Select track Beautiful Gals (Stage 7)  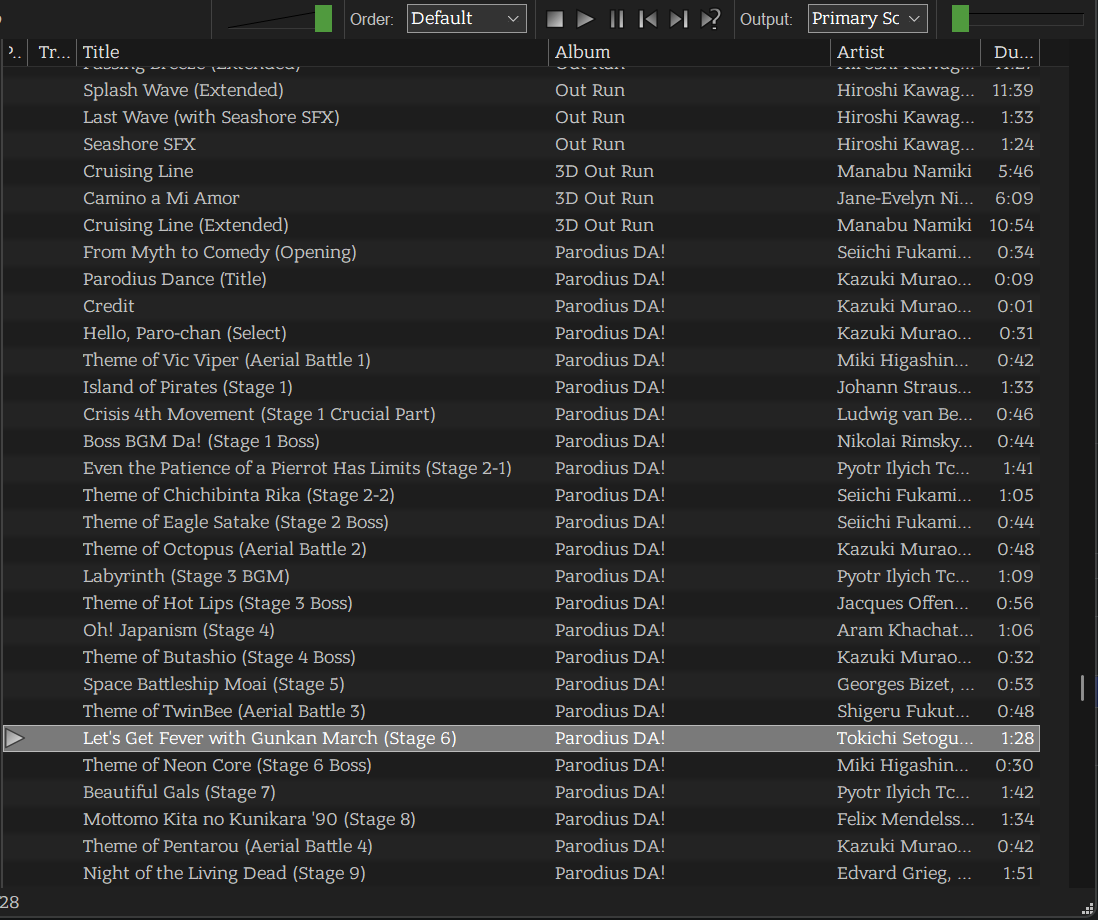pos(179,793)
